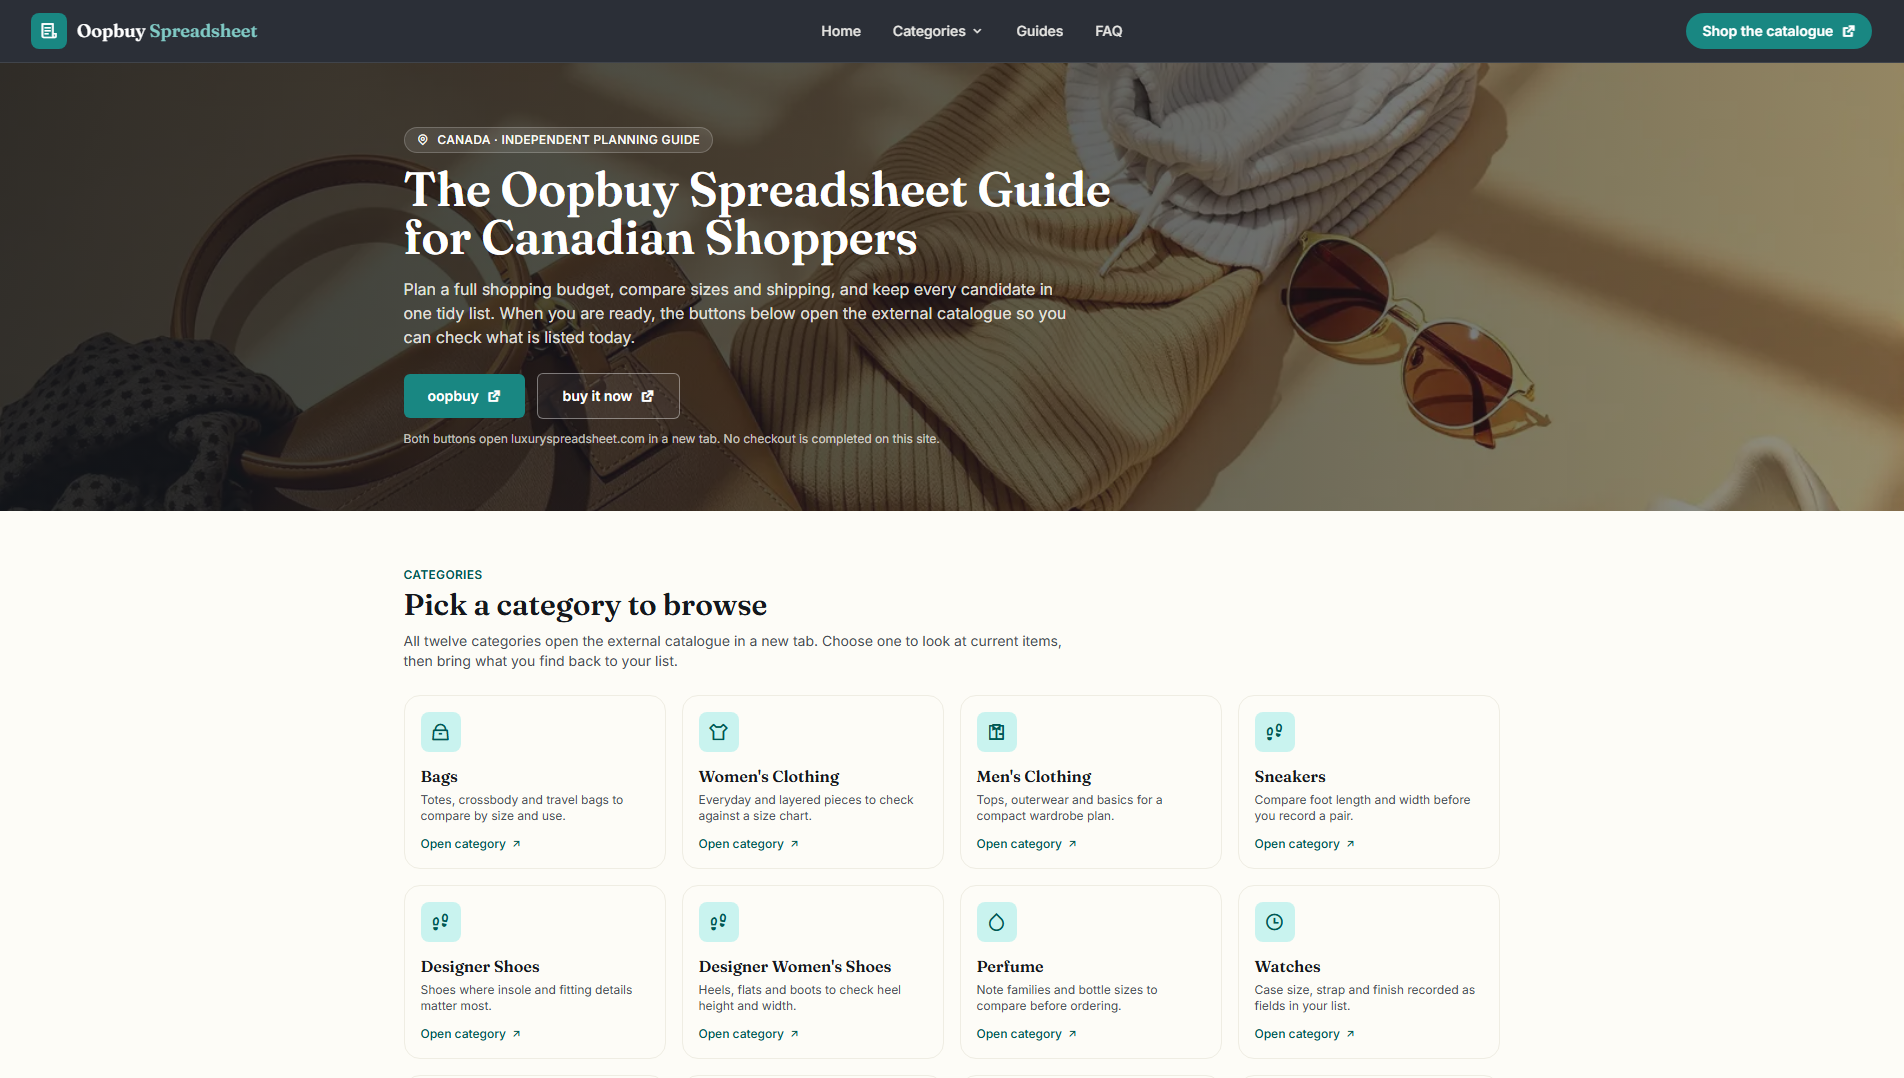The image size is (1904, 1078).
Task: Click the Oopbuy Spreadsheet logo icon
Action: click(x=49, y=31)
